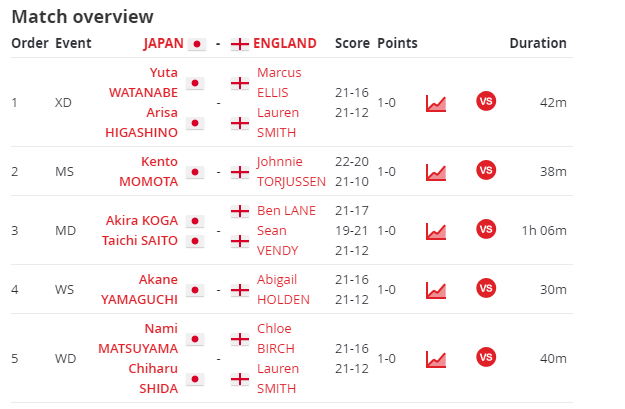Open Johnnie TORJUSSEN player profile
The height and width of the screenshot is (409, 625).
tap(291, 171)
